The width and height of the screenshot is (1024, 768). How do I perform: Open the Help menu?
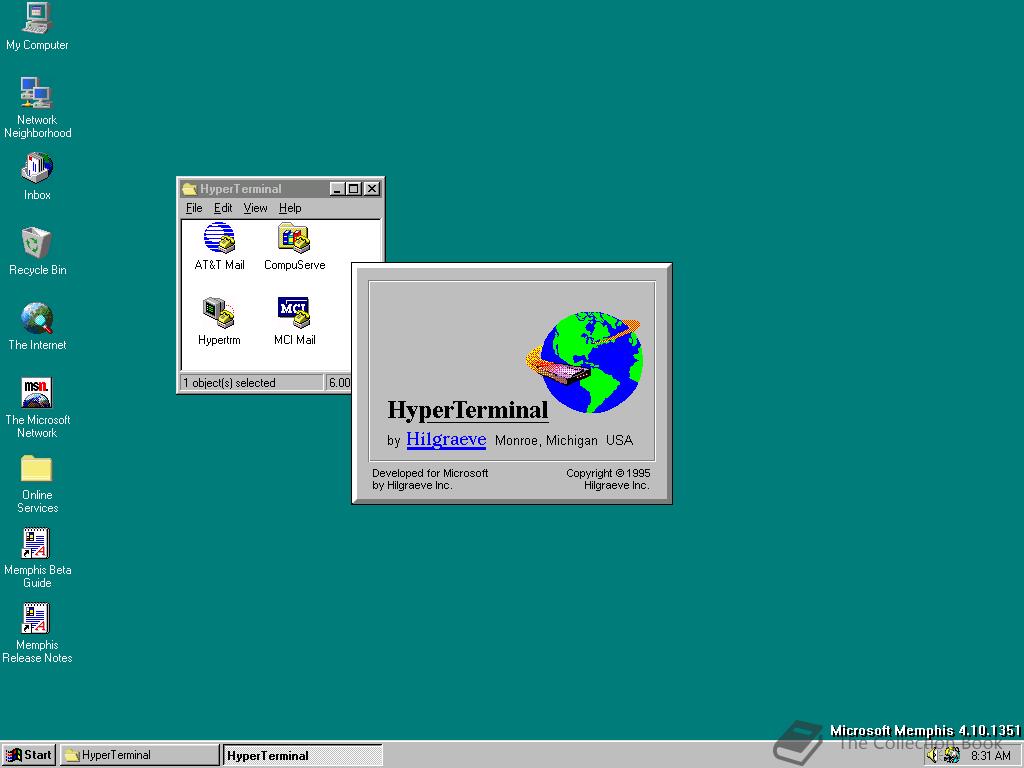pos(290,208)
